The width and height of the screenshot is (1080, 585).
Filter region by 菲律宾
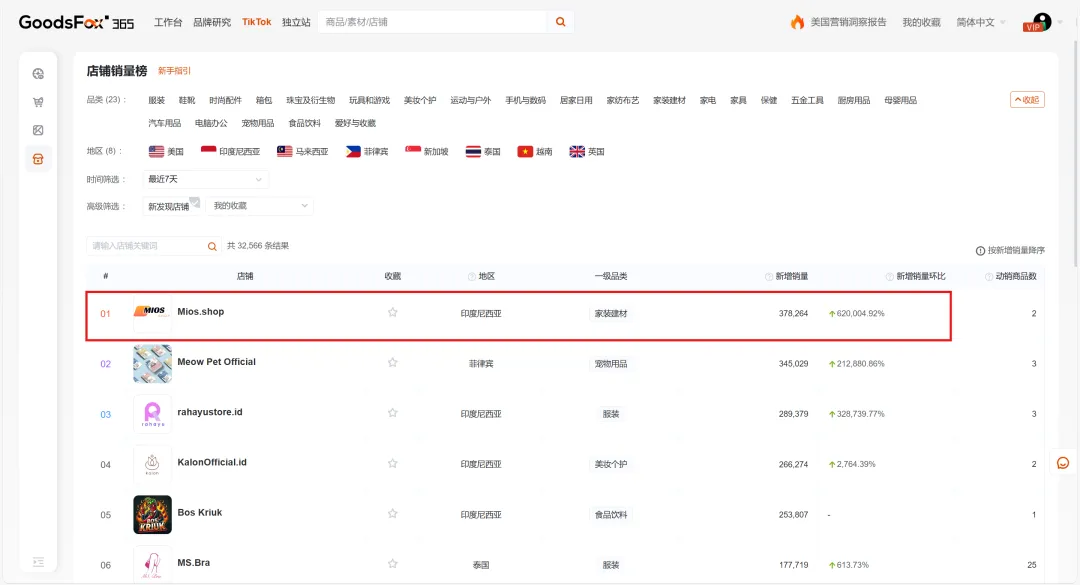pyautogui.click(x=367, y=152)
